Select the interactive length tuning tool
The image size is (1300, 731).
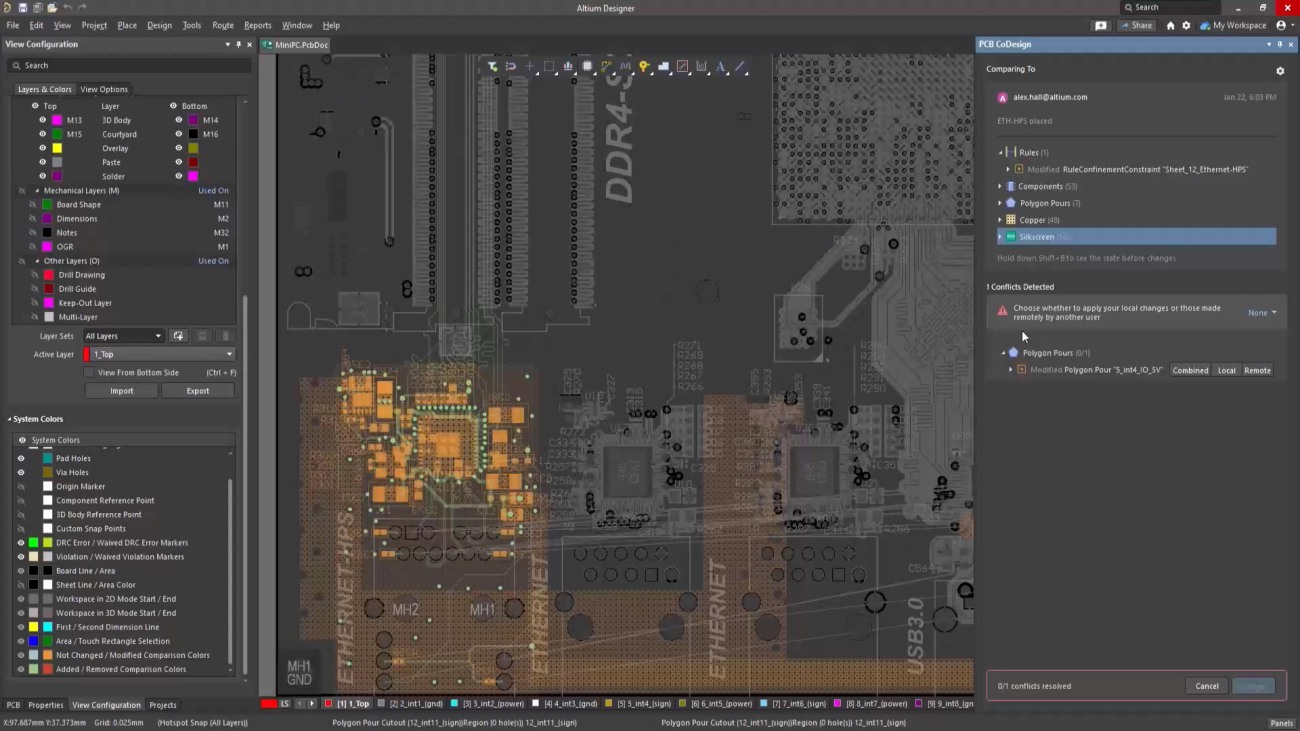624,66
